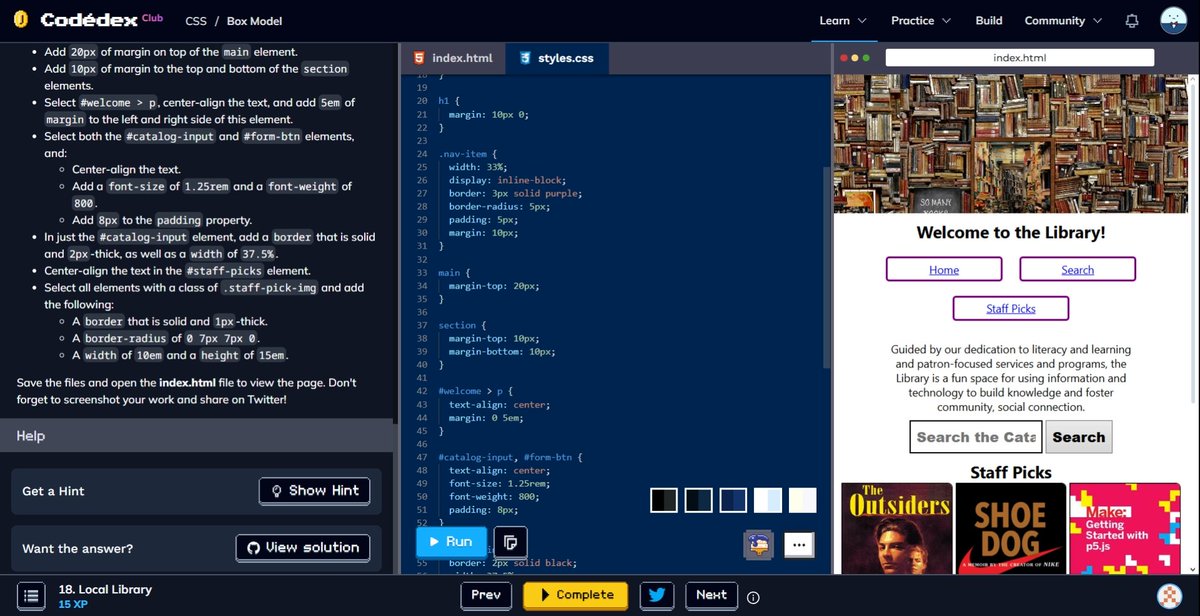
Task: Click the 'Welcome to the Library!' heading
Action: coord(1011,233)
